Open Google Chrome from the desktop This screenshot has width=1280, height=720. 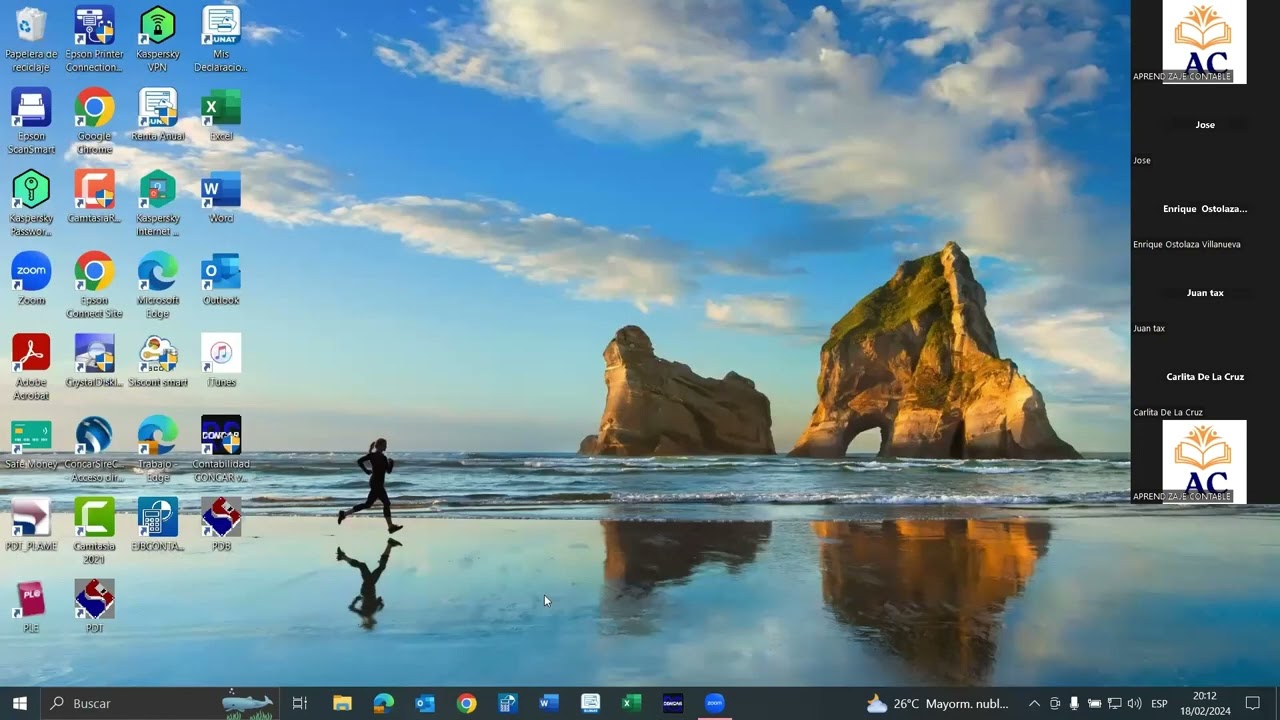pyautogui.click(x=94, y=121)
